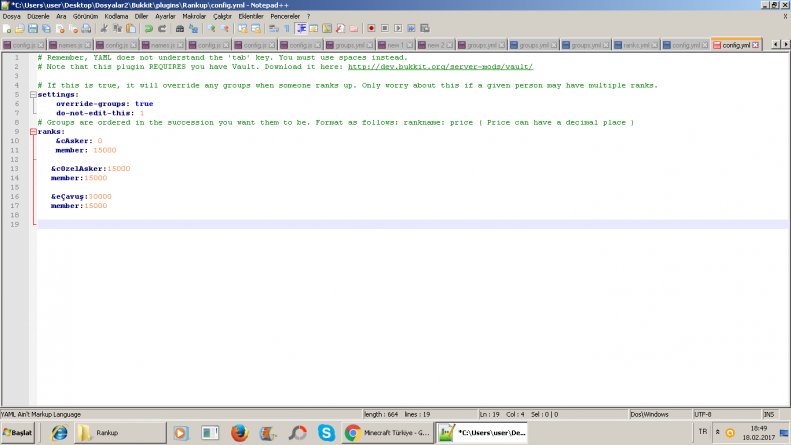Viewport: 791px width, 445px height.
Task: Click the override-groups: true line
Action: click(104, 104)
